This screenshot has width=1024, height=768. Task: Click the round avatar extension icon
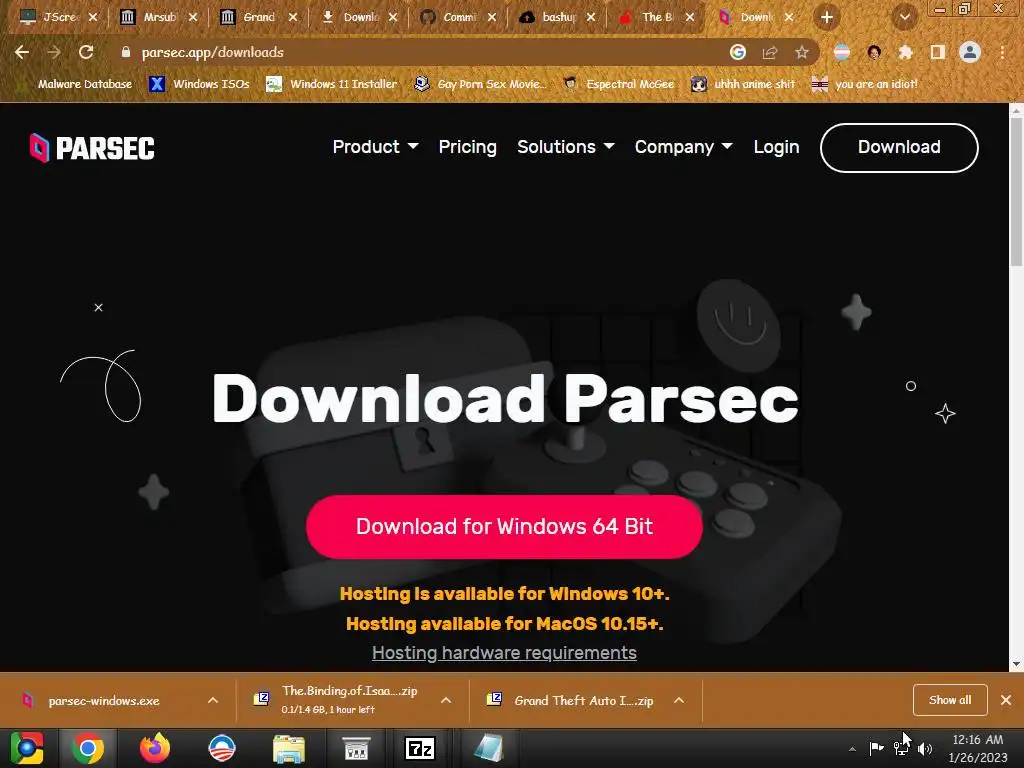[x=874, y=52]
